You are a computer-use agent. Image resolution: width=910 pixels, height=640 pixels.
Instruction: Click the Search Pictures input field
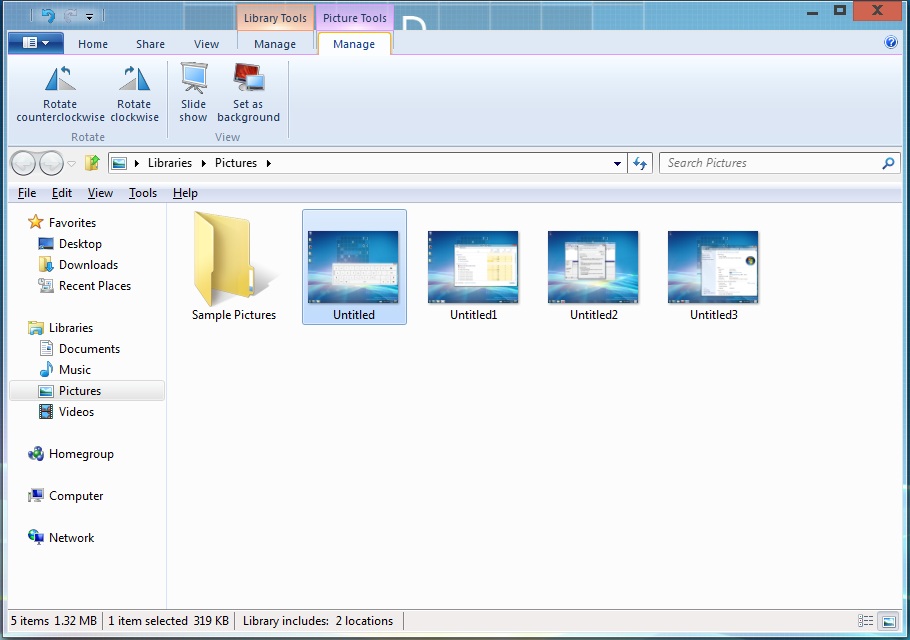pos(772,163)
